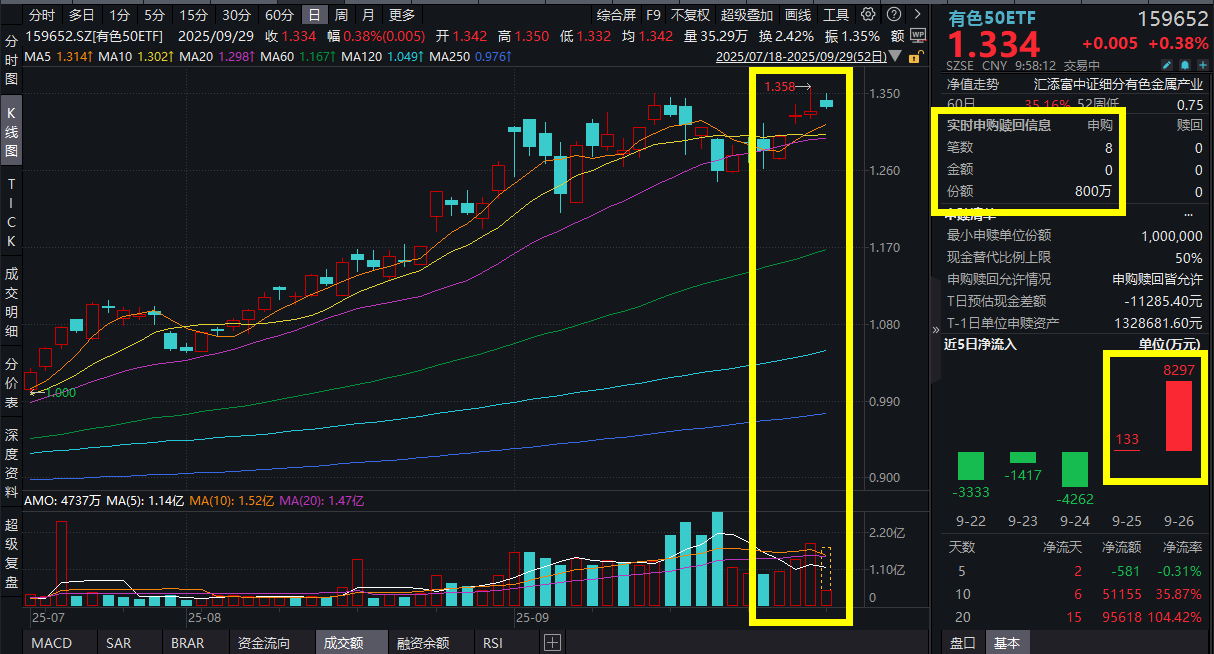Click the settings gear icon in the toolbar
The width and height of the screenshot is (1214, 654).
pyautogui.click(x=868, y=14)
